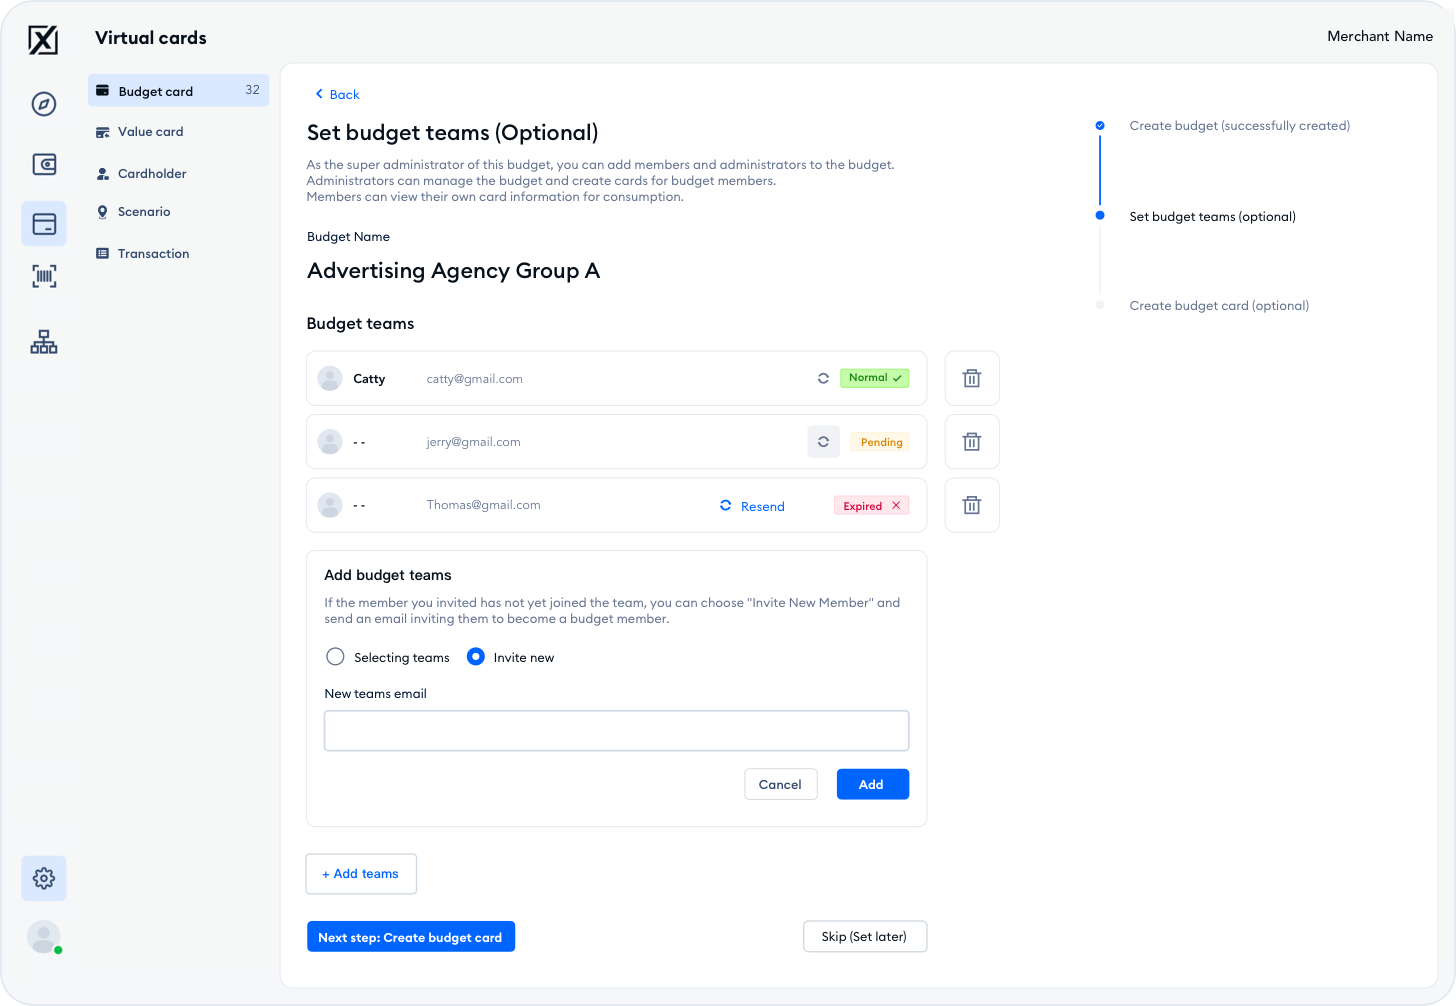The image size is (1456, 1006).
Task: Refresh status icon in jerry's pending row
Action: tap(823, 442)
